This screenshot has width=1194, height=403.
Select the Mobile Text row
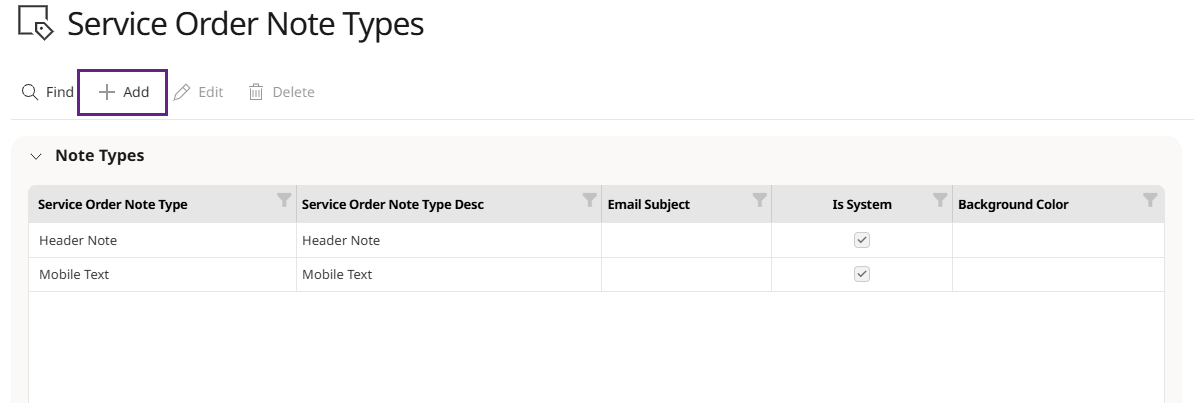click(x=596, y=274)
